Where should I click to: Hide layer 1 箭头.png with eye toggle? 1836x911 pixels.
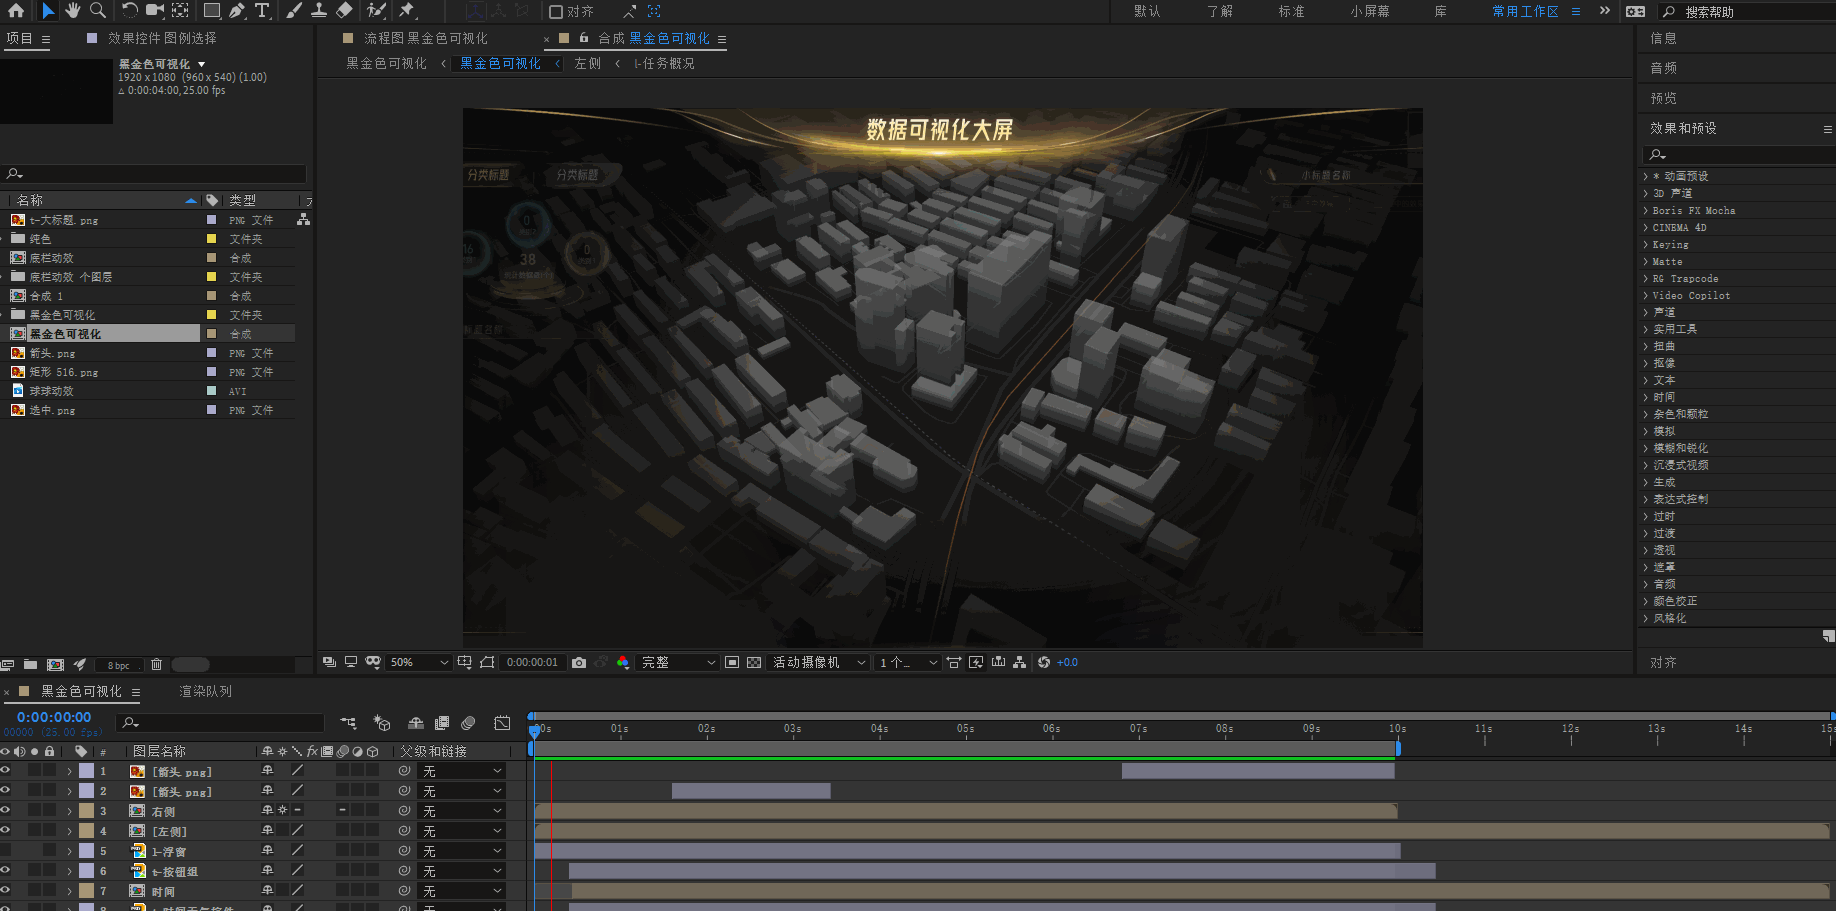coord(5,771)
